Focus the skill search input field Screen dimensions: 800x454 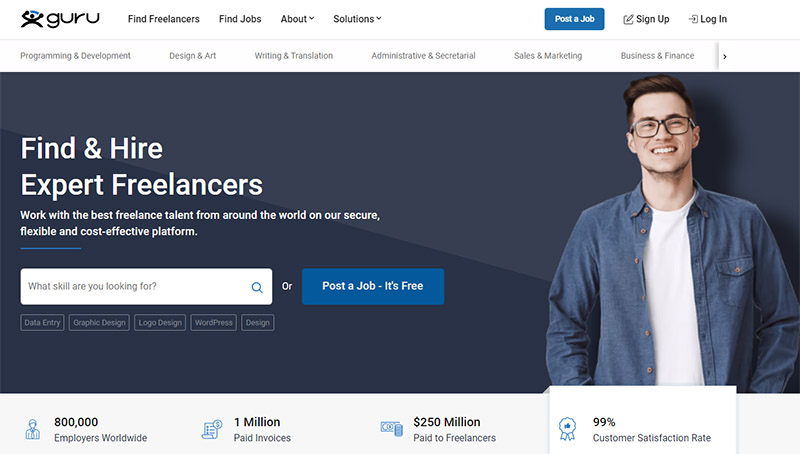pyautogui.click(x=146, y=286)
